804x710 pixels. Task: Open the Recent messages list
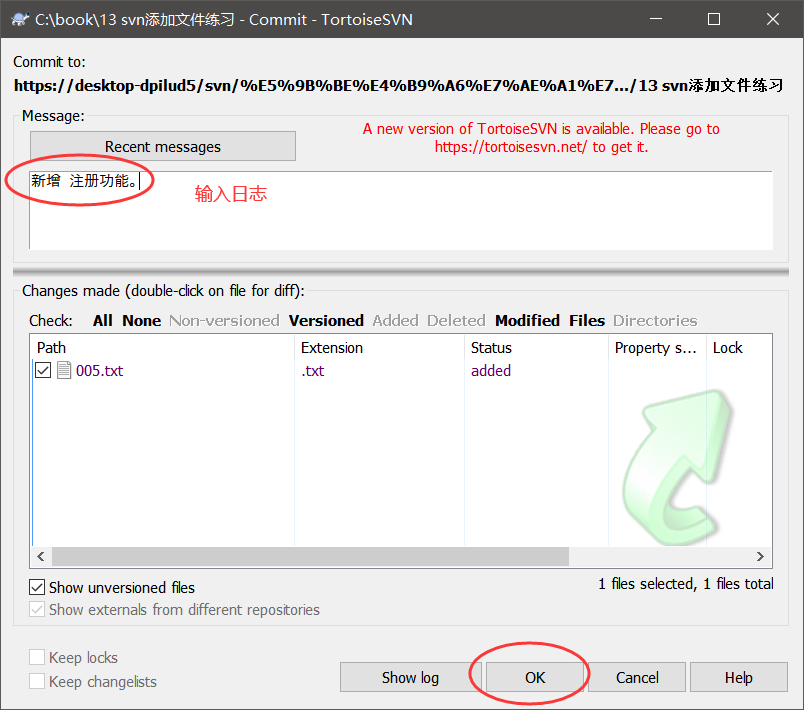163,147
